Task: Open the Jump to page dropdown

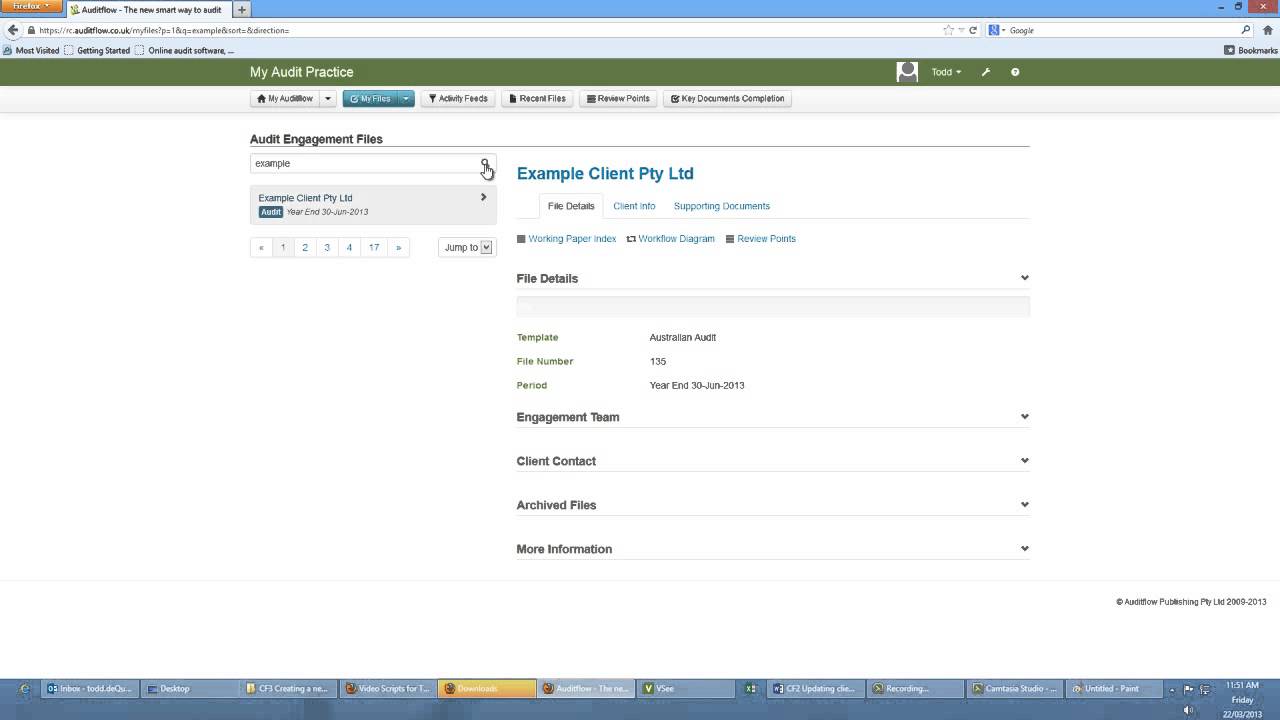Action: pos(467,247)
